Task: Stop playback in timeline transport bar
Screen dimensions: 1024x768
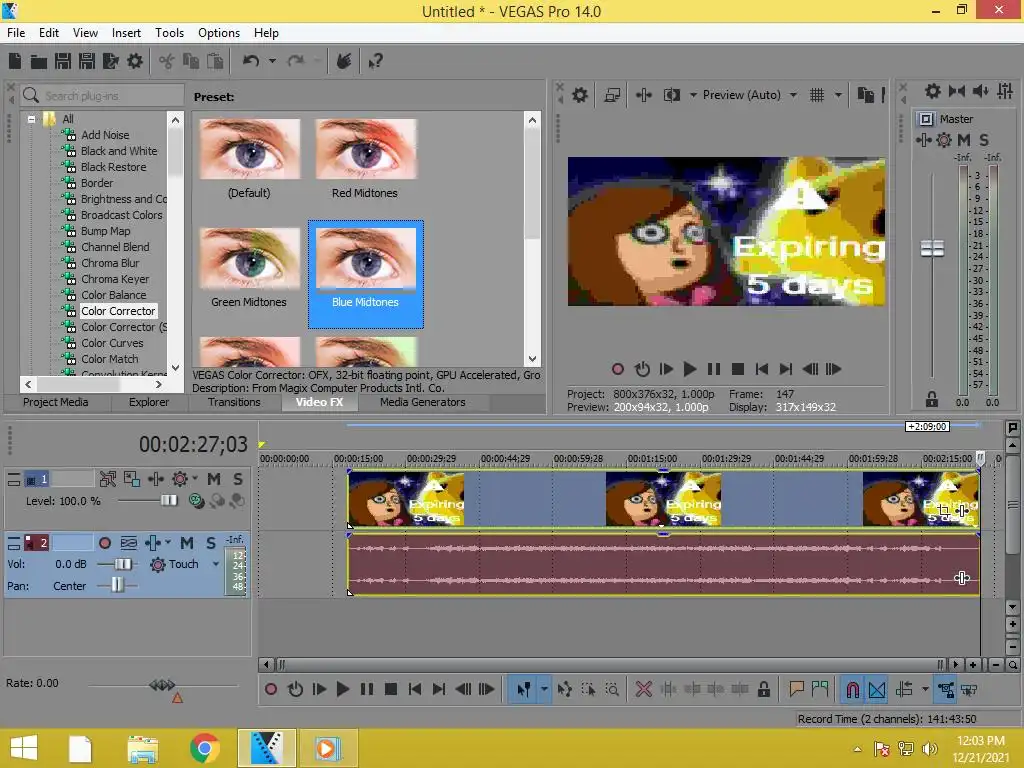Action: click(x=391, y=690)
